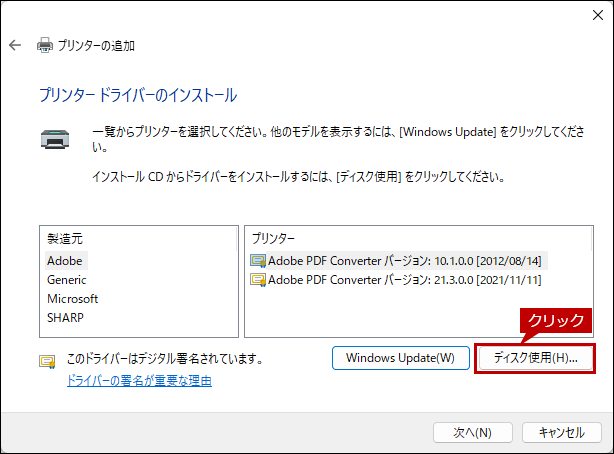
Task: Open the ドライバーの署名が重要な理由 link
Action: 139,381
